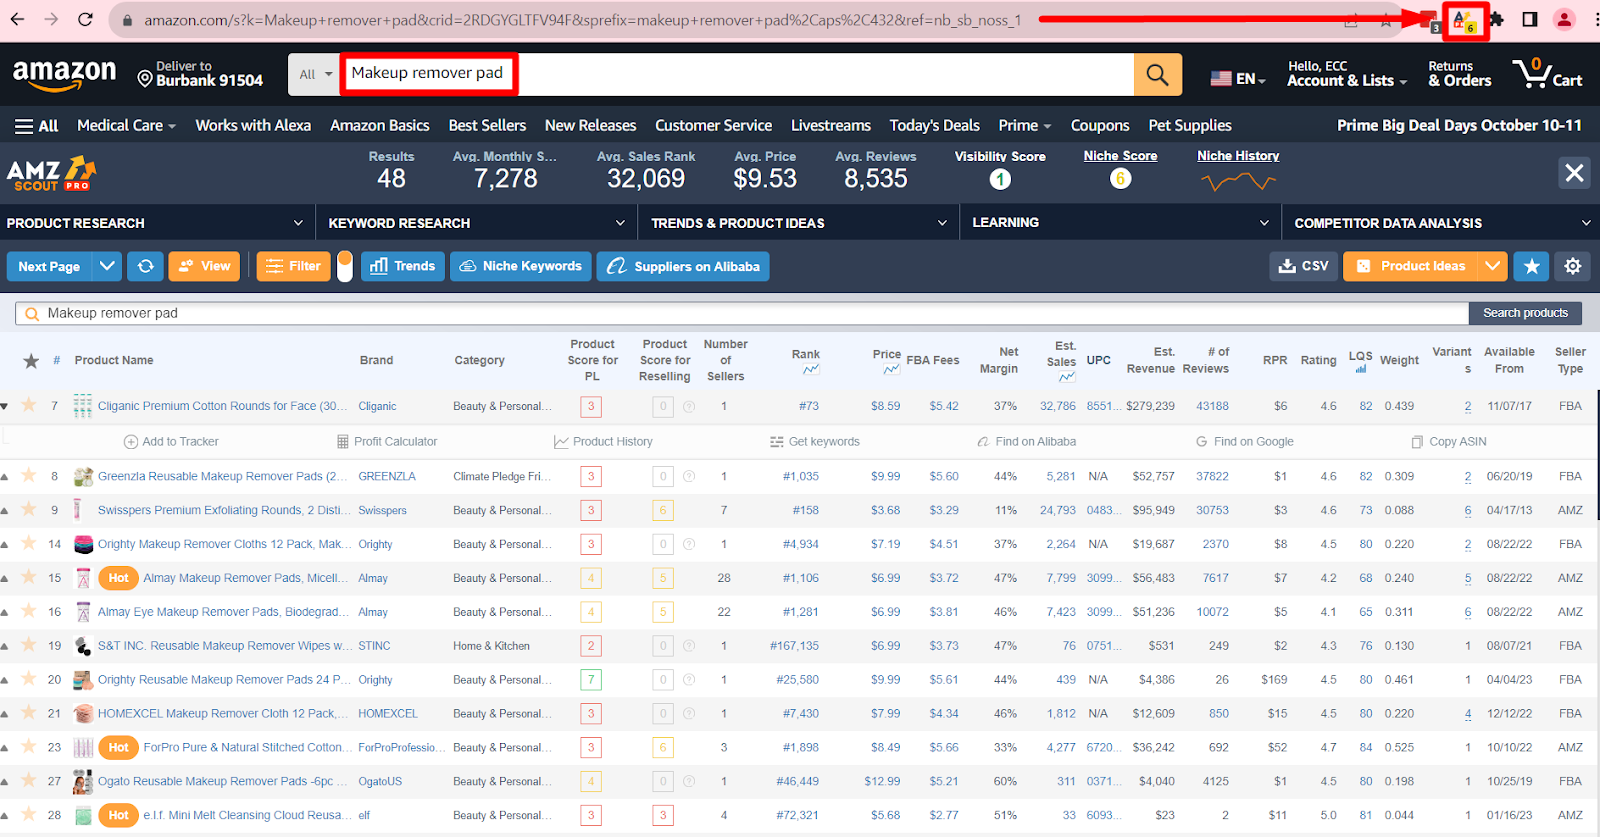Go back with the browser back arrow

tap(17, 19)
